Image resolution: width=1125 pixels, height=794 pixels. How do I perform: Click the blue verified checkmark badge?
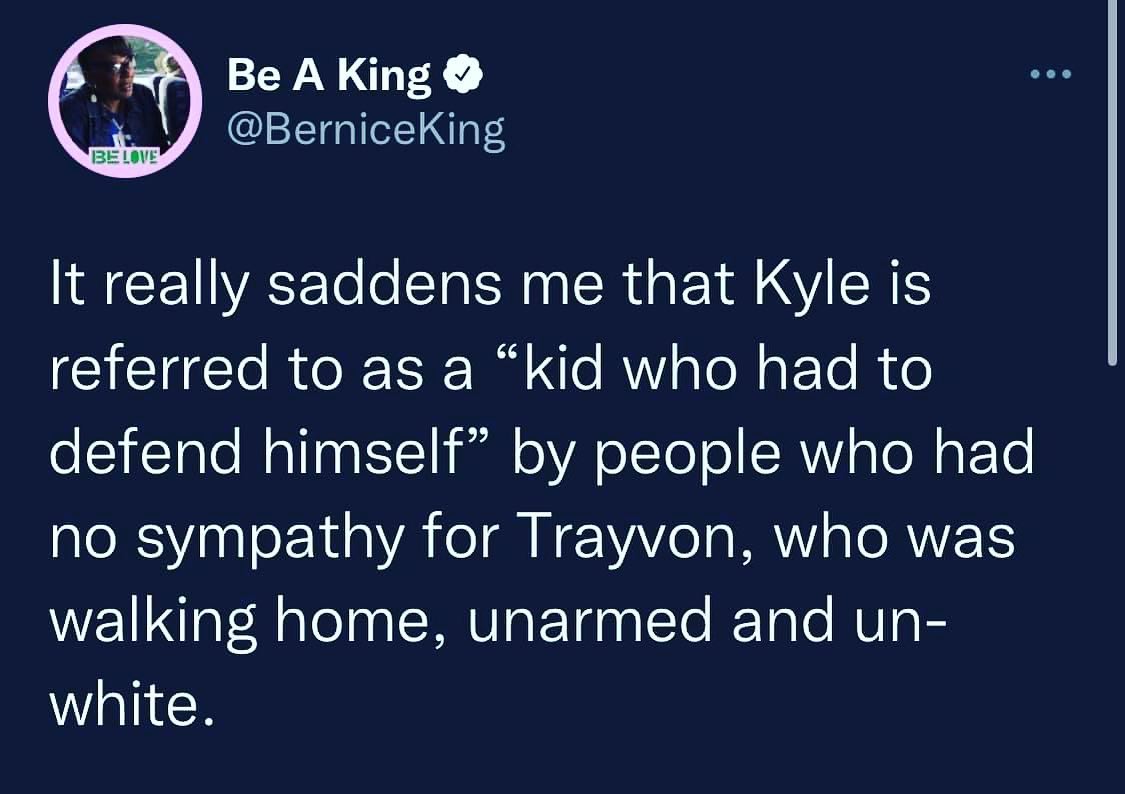tap(463, 75)
